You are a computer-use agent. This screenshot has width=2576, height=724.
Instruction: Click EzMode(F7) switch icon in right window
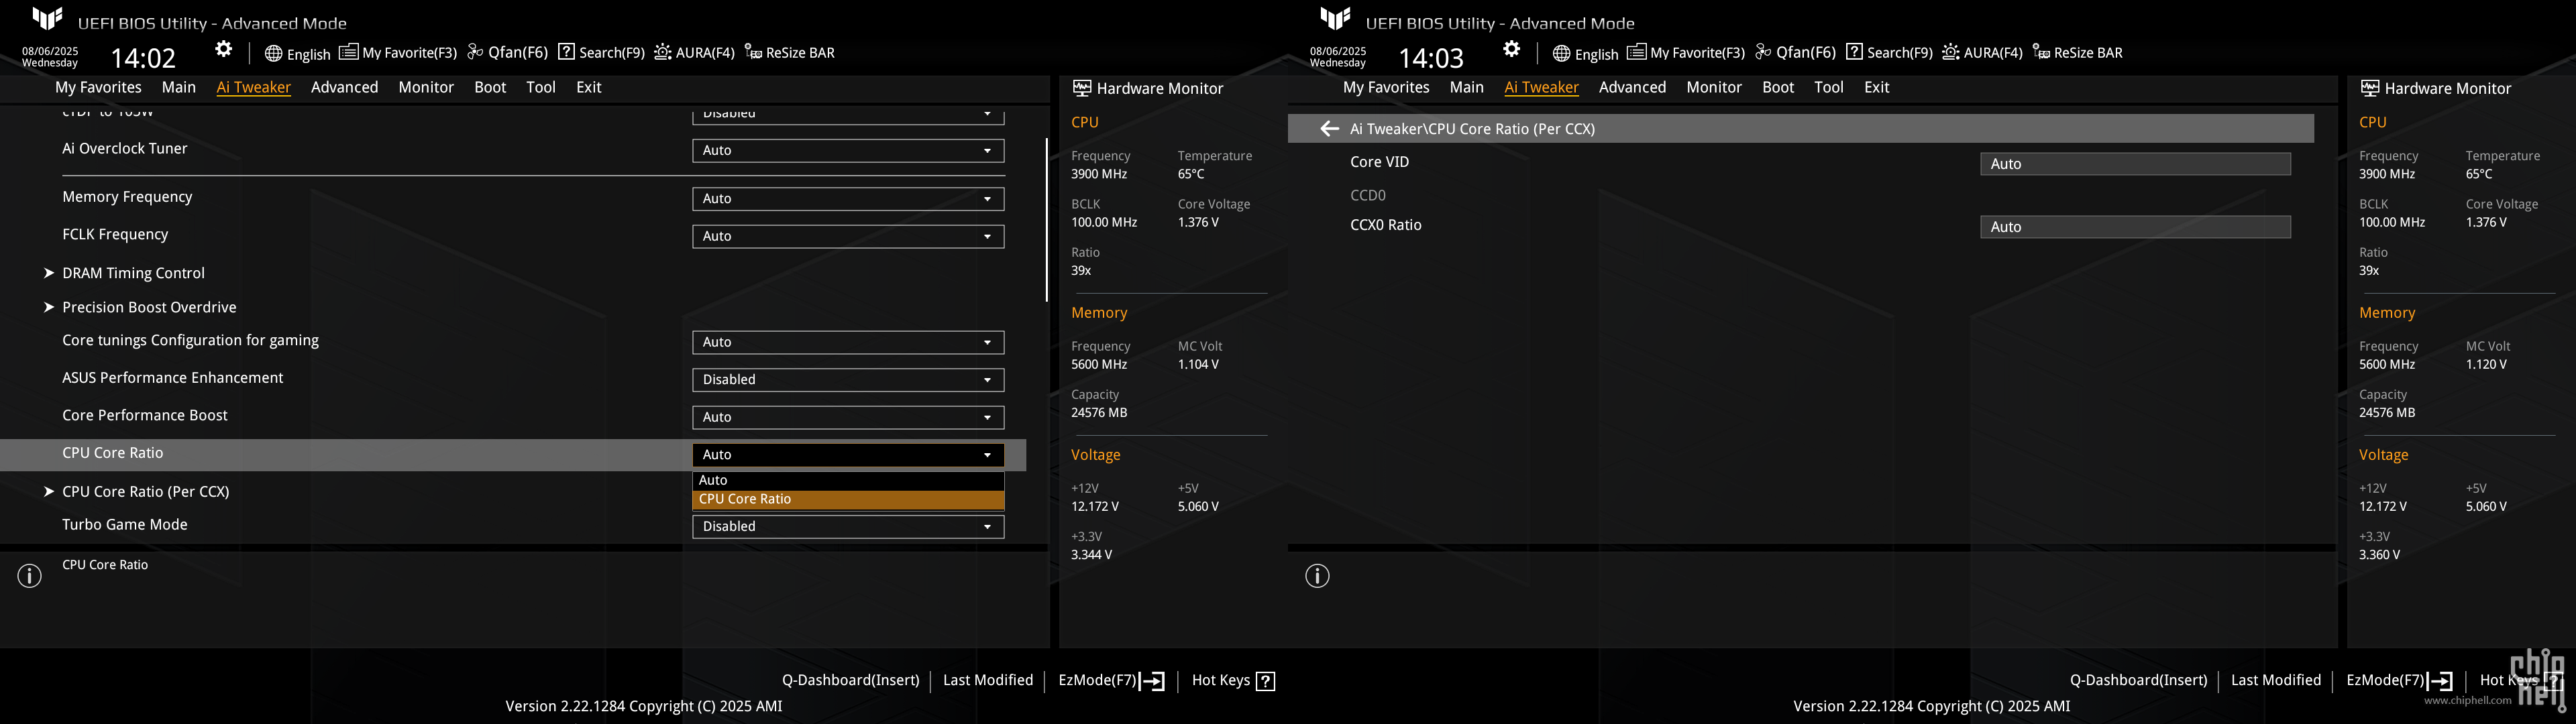coord(2440,681)
